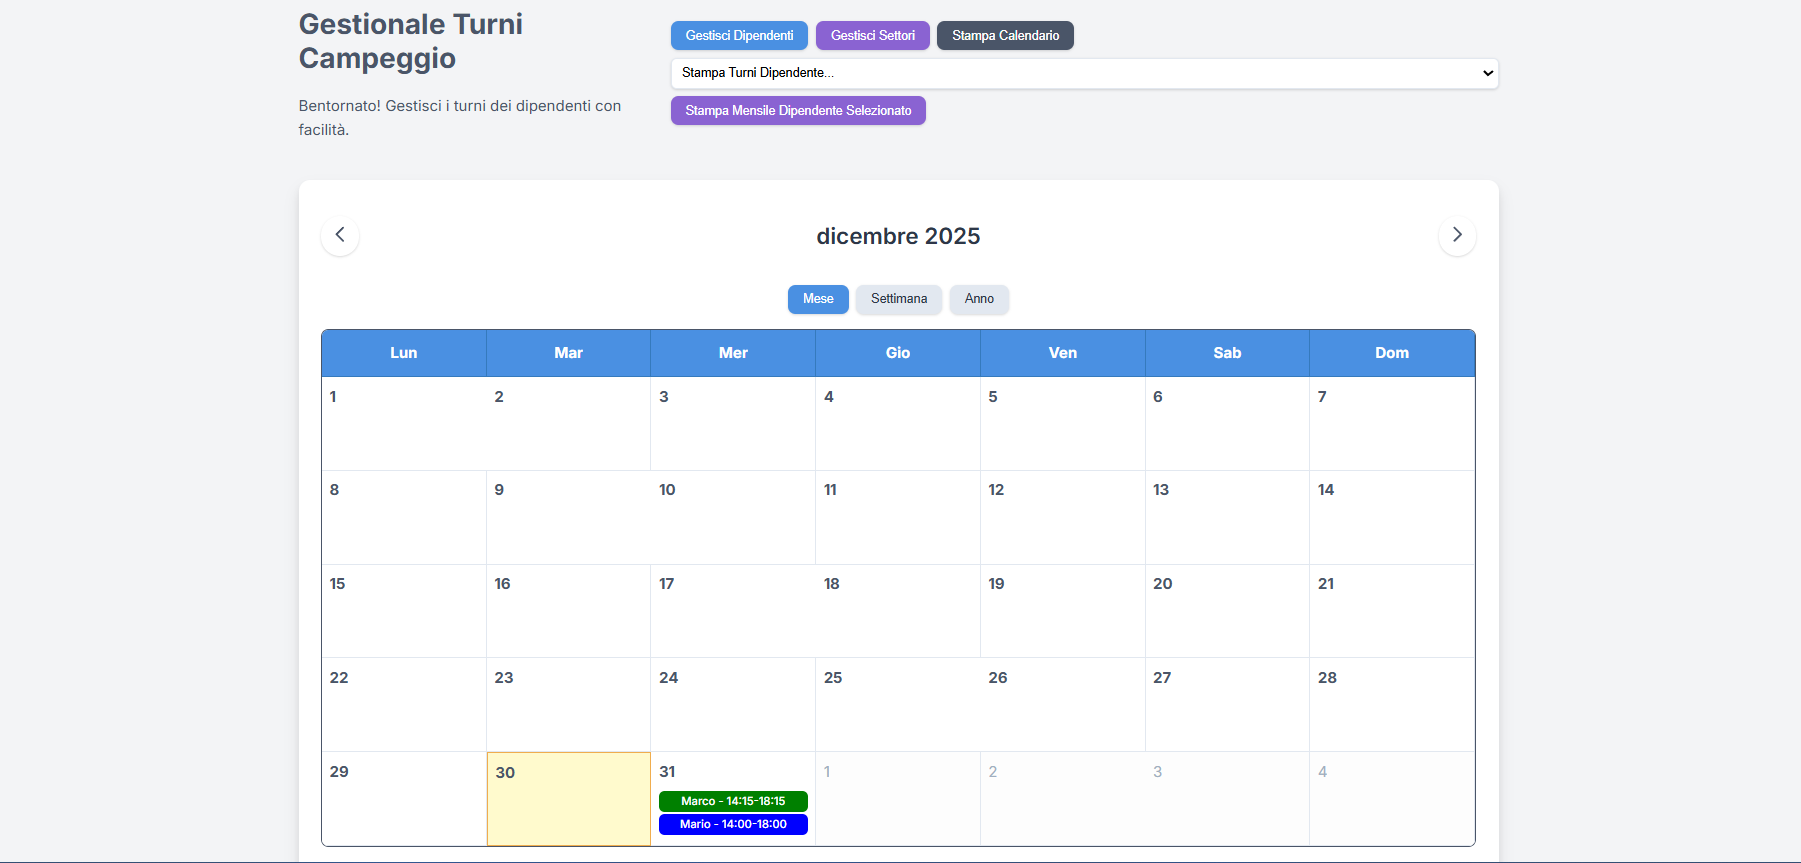Select day 26 in the calendar
Screen dimensions: 1801x863
(1063, 704)
